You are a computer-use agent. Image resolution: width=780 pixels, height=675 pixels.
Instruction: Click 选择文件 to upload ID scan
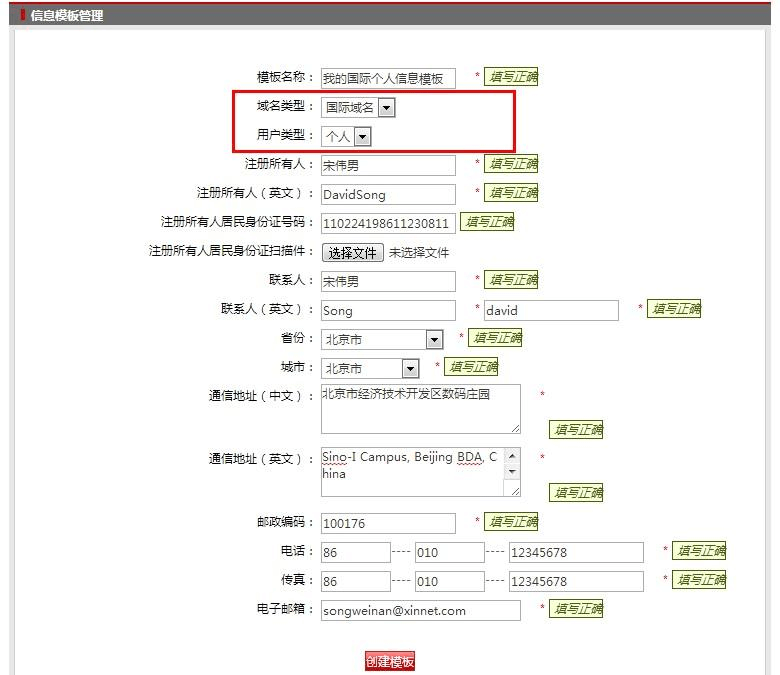(352, 253)
